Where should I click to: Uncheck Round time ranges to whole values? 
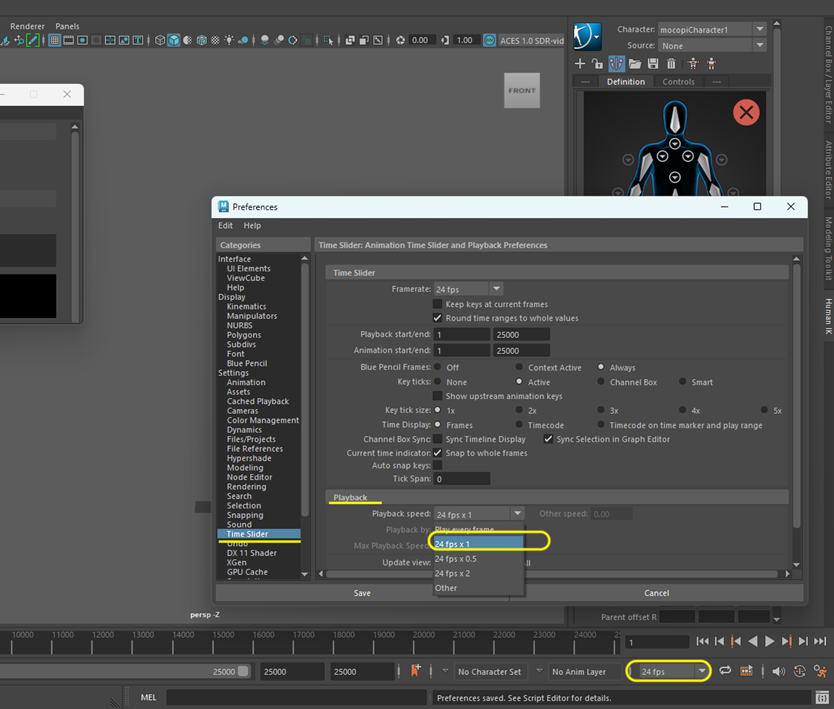[438, 318]
